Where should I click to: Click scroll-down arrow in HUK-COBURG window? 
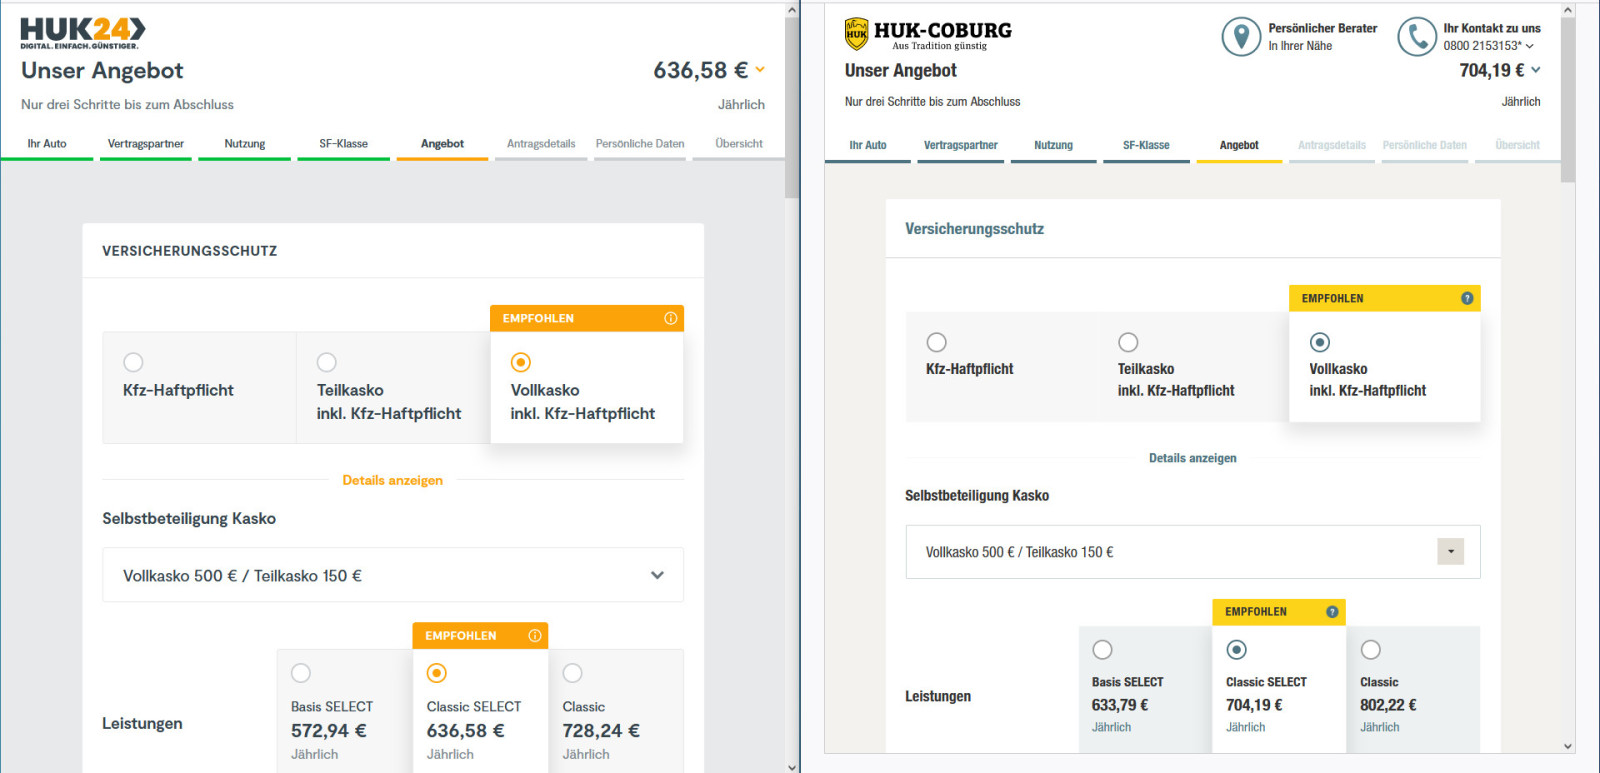[x=1567, y=746]
